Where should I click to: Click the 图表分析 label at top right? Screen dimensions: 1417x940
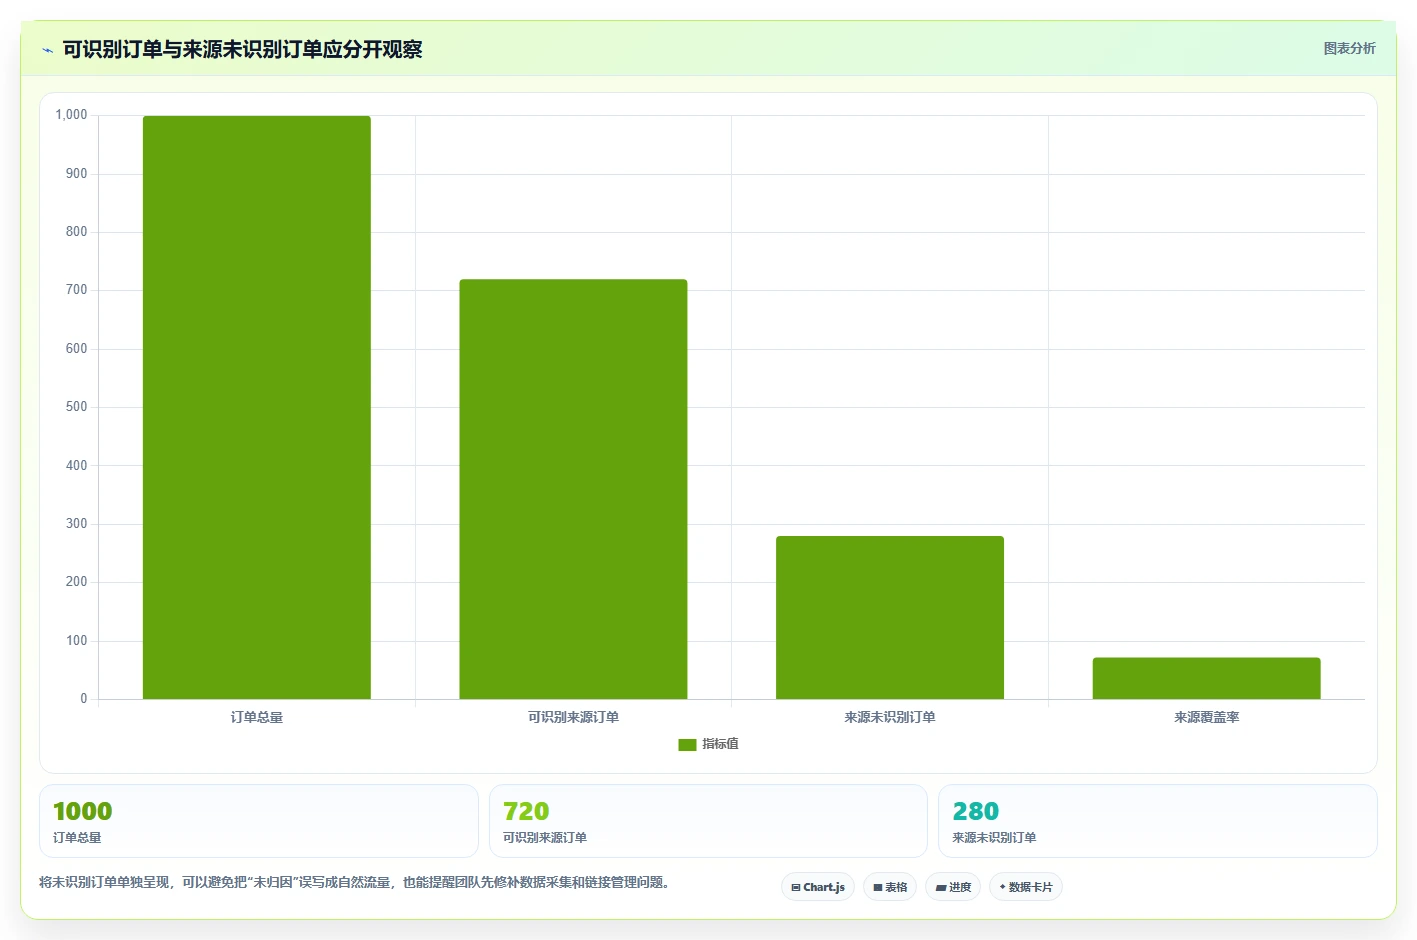(1349, 48)
